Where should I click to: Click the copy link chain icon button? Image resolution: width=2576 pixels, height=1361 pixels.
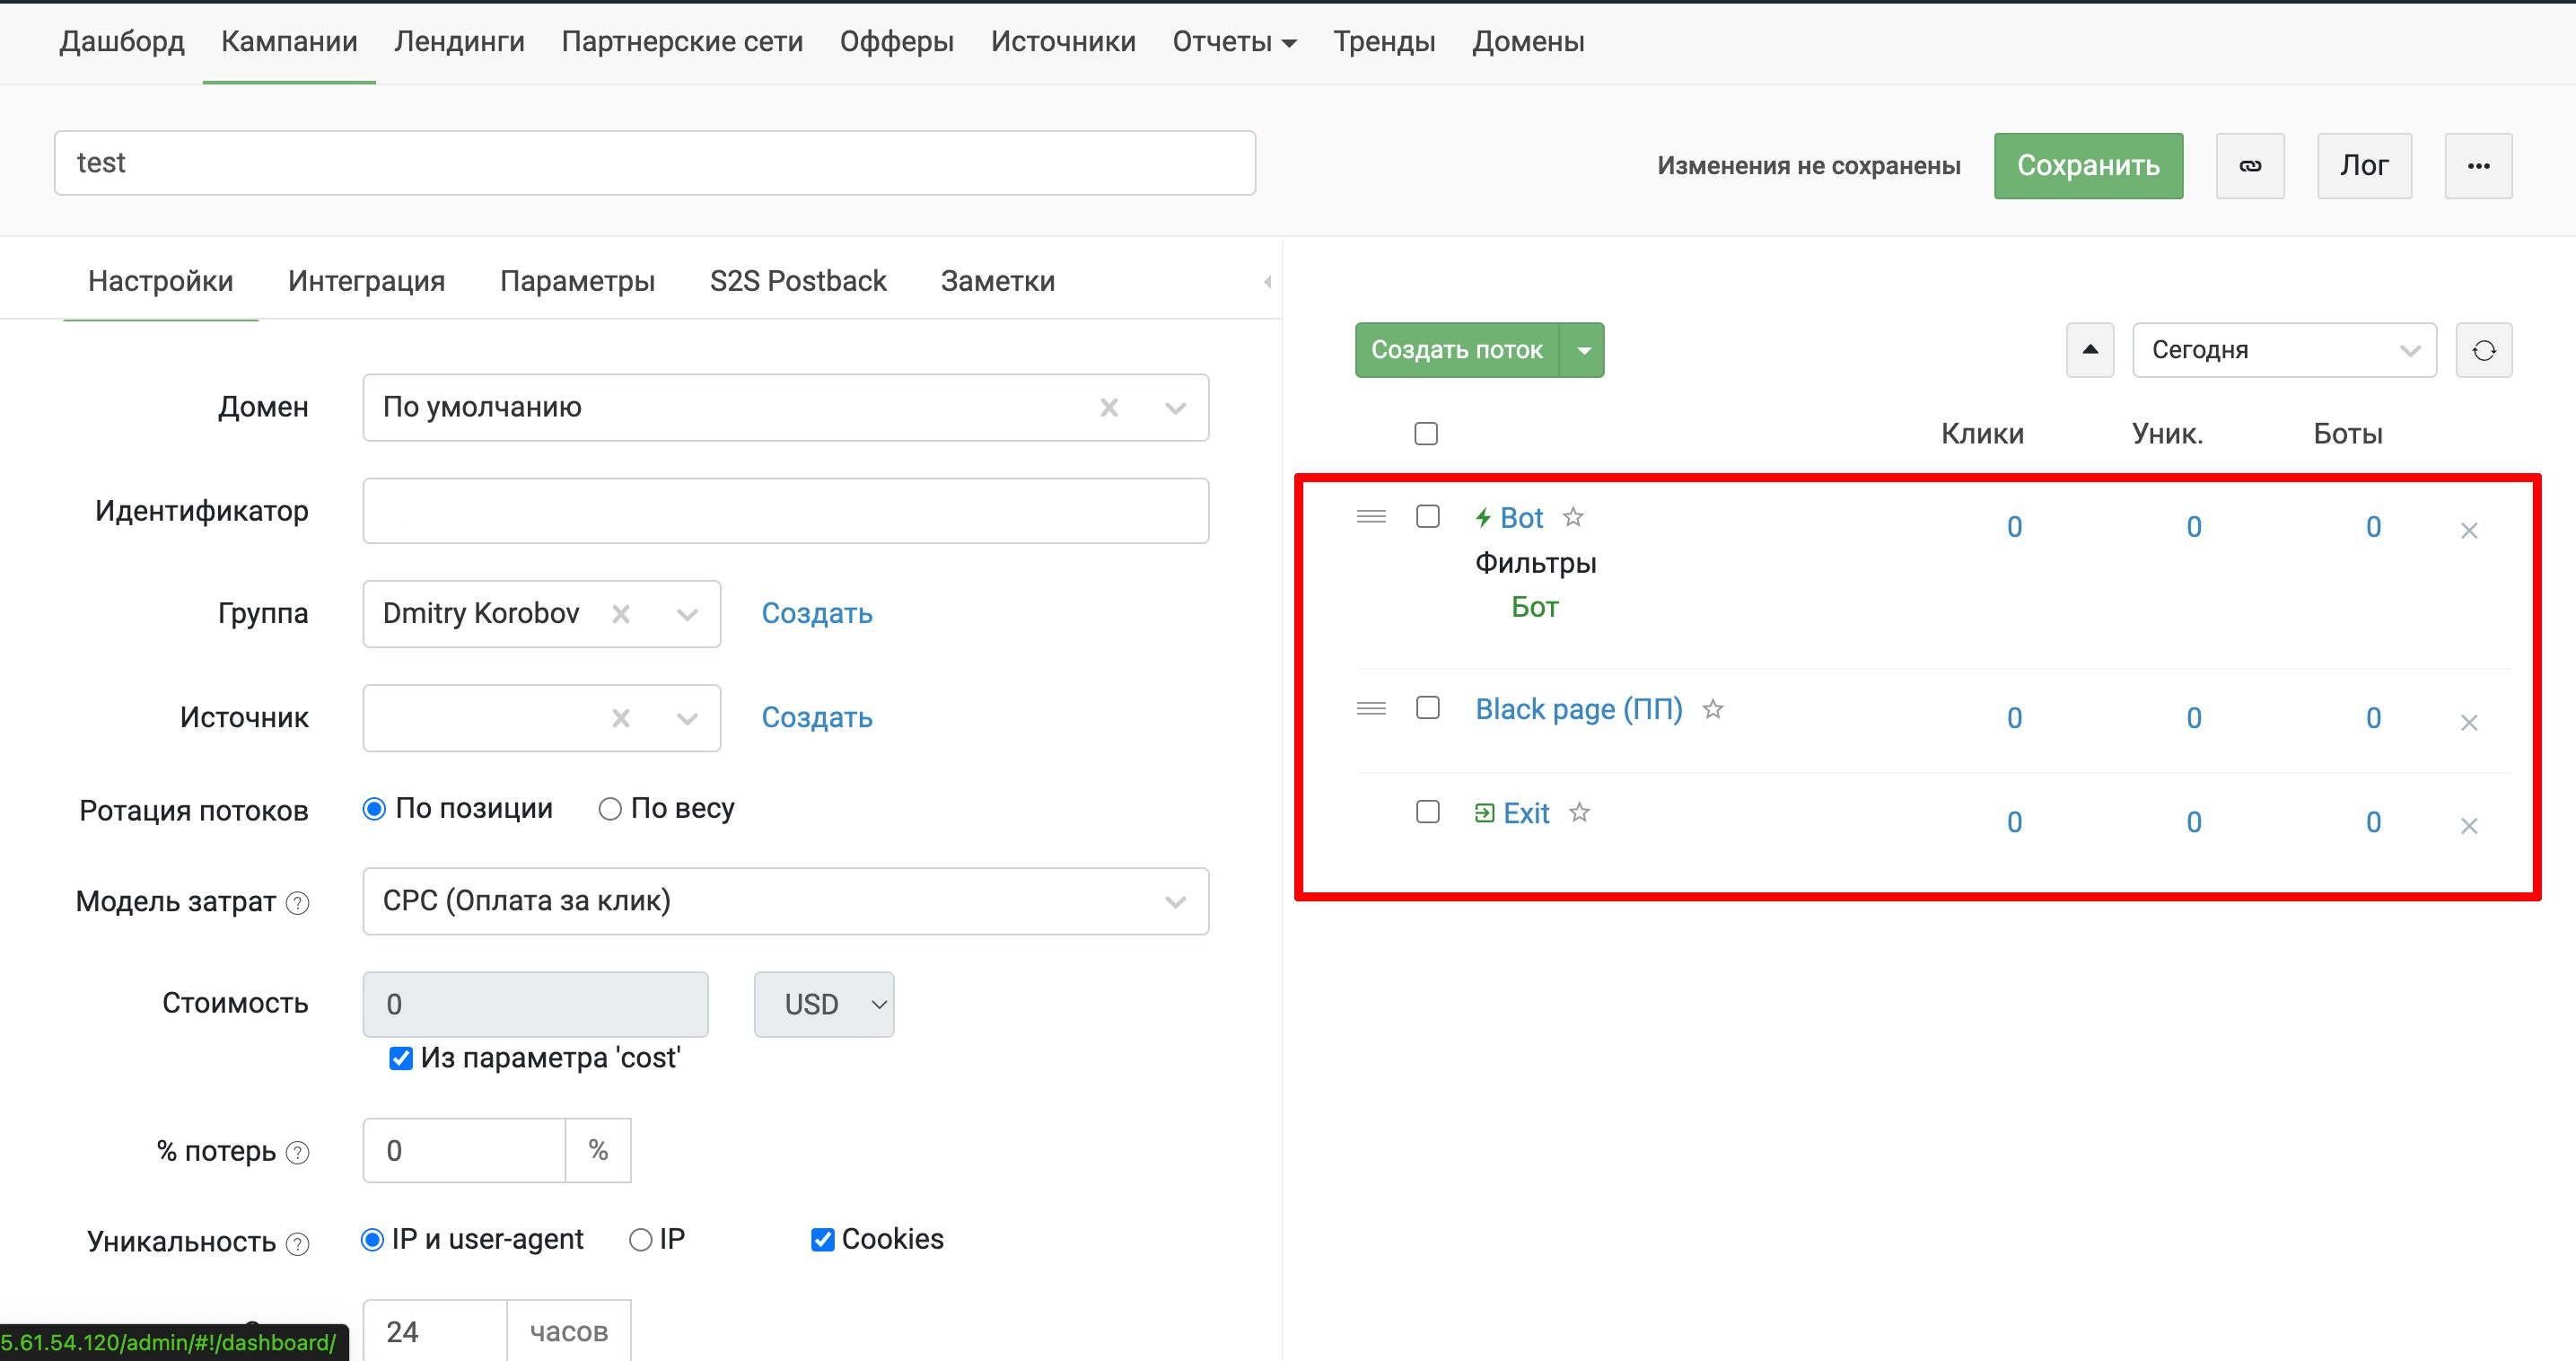(2250, 166)
